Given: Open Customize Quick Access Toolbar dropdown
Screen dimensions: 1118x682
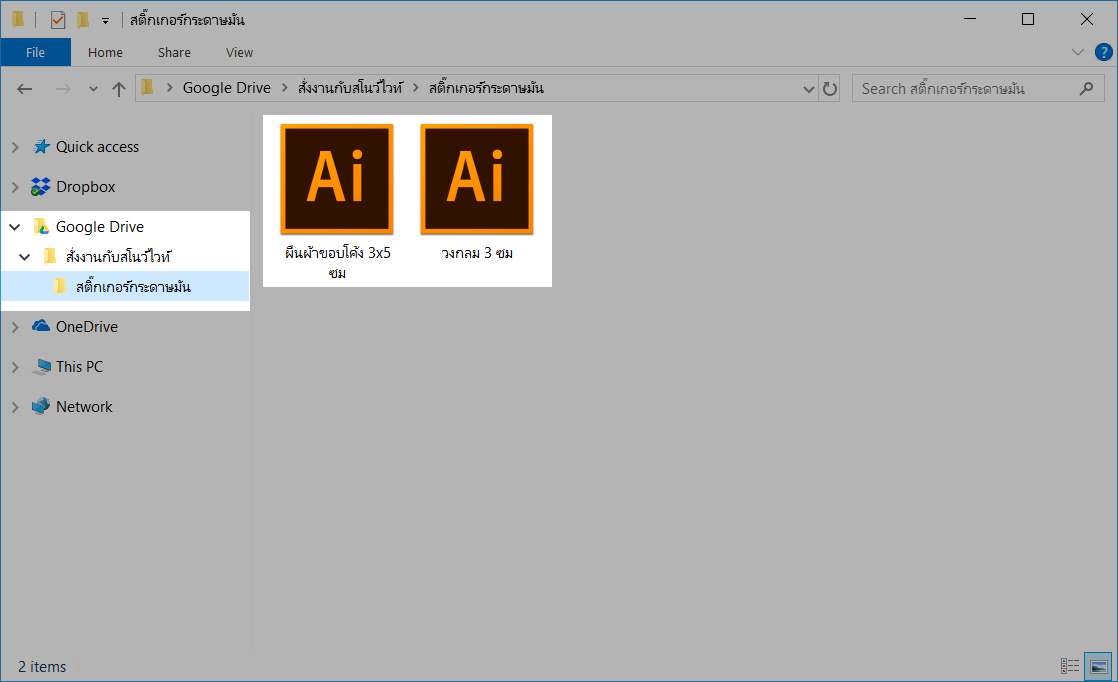Looking at the screenshot, I should 105,21.
